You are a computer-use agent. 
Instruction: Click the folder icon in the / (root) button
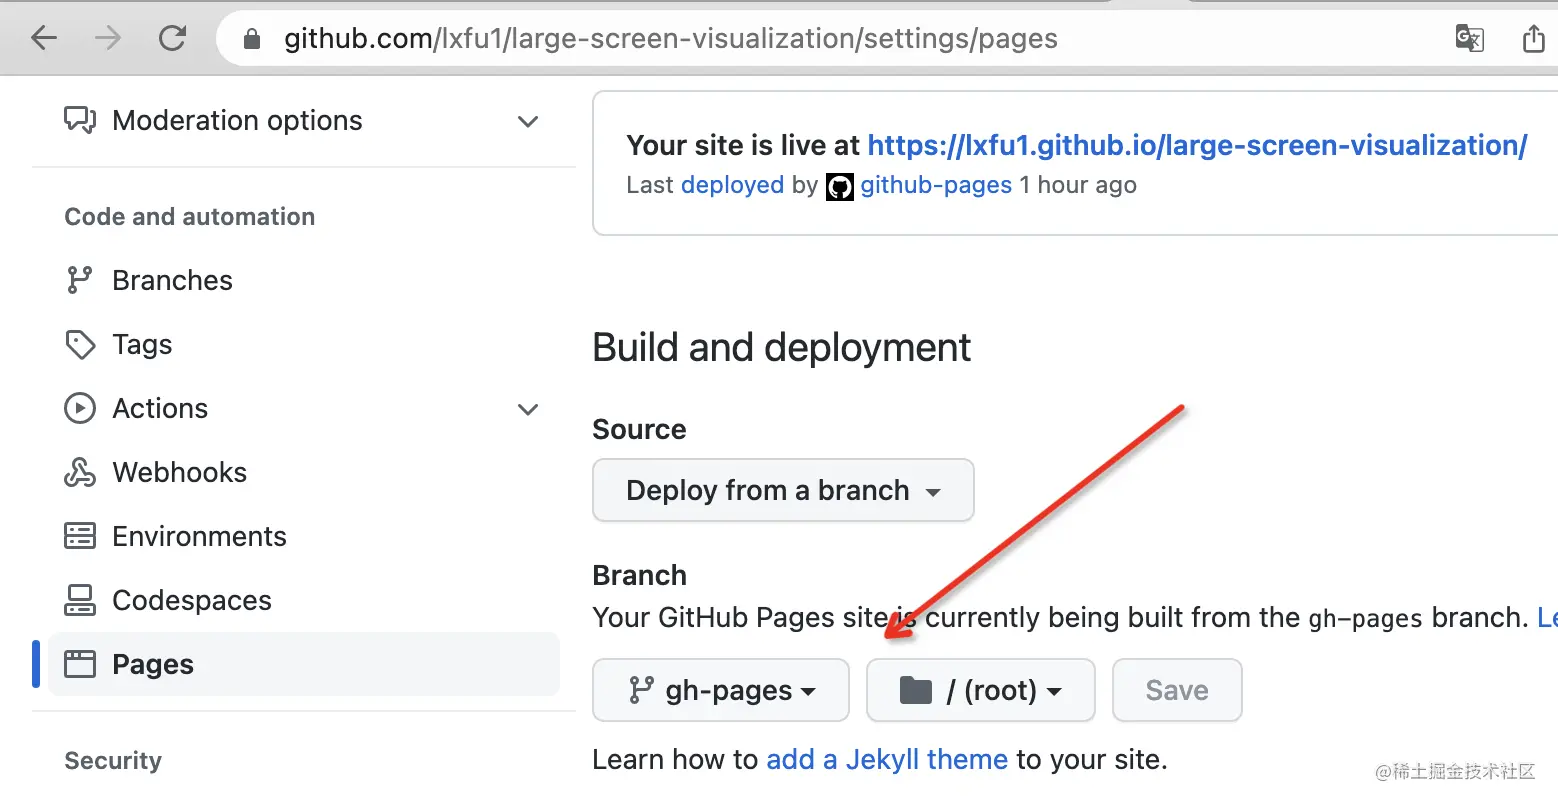tap(916, 690)
